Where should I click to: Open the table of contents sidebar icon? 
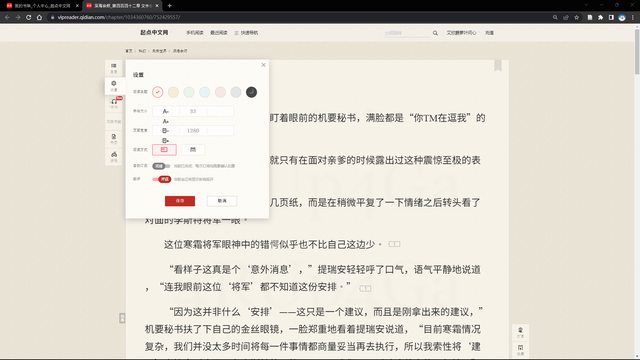click(114, 68)
